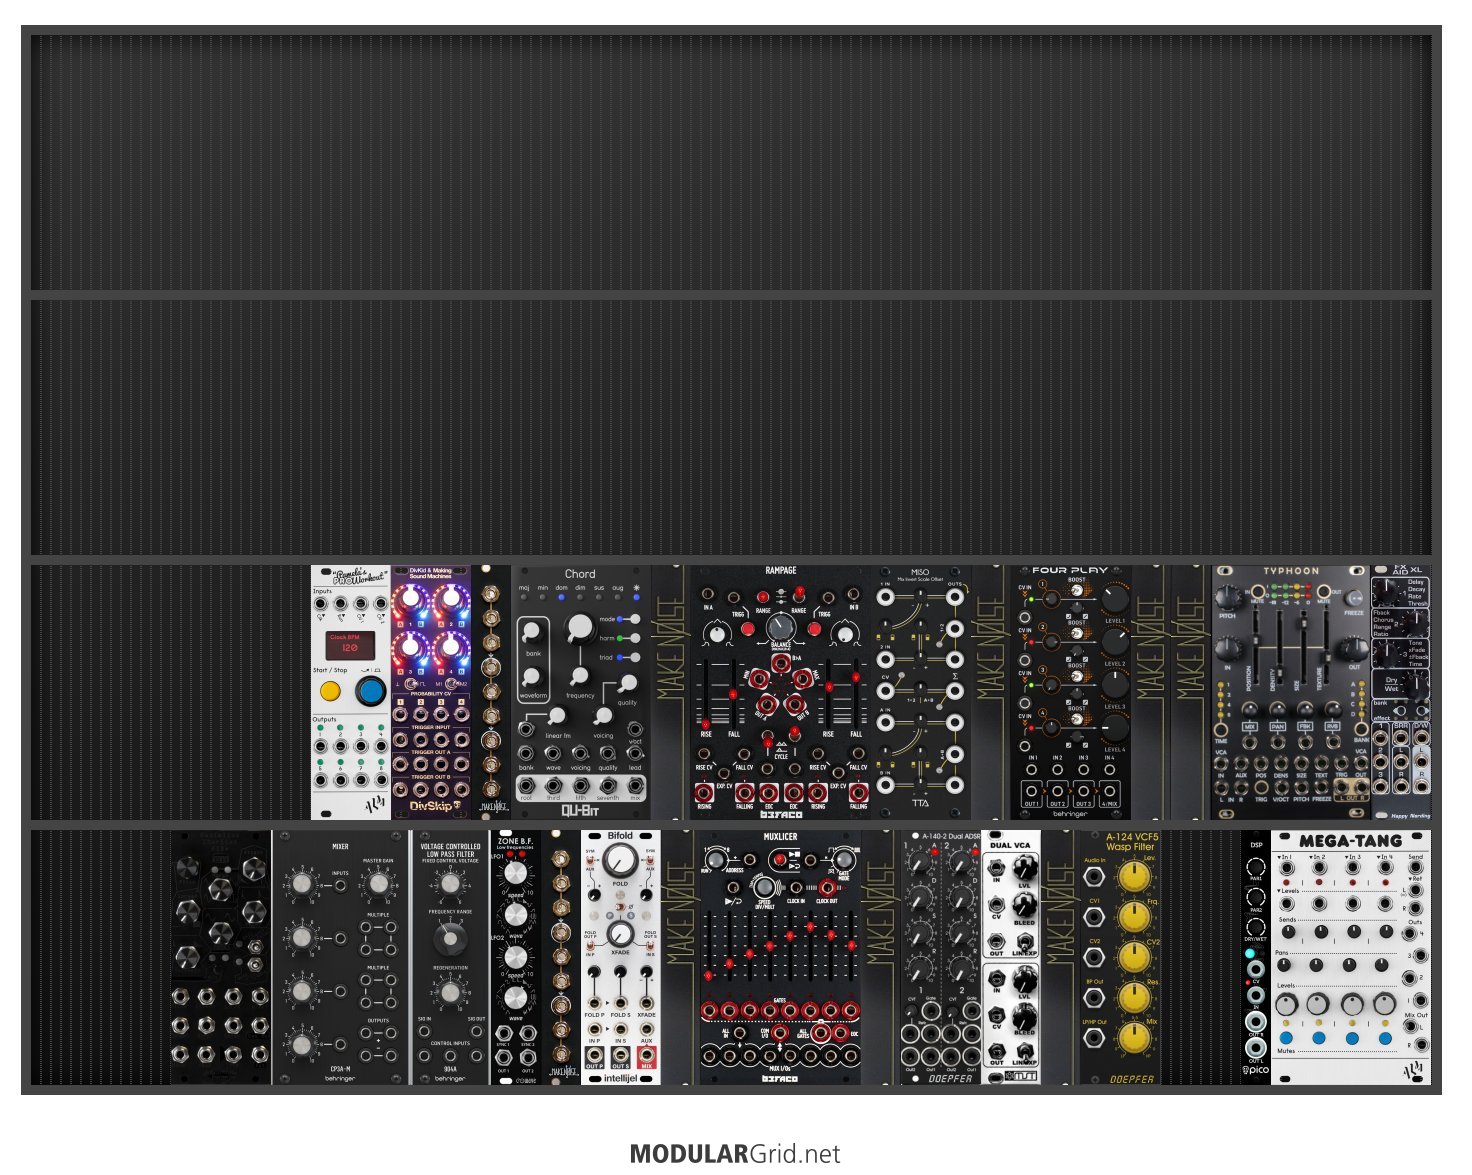
Task: Click the B IN jack on MISO
Action: coord(885,784)
